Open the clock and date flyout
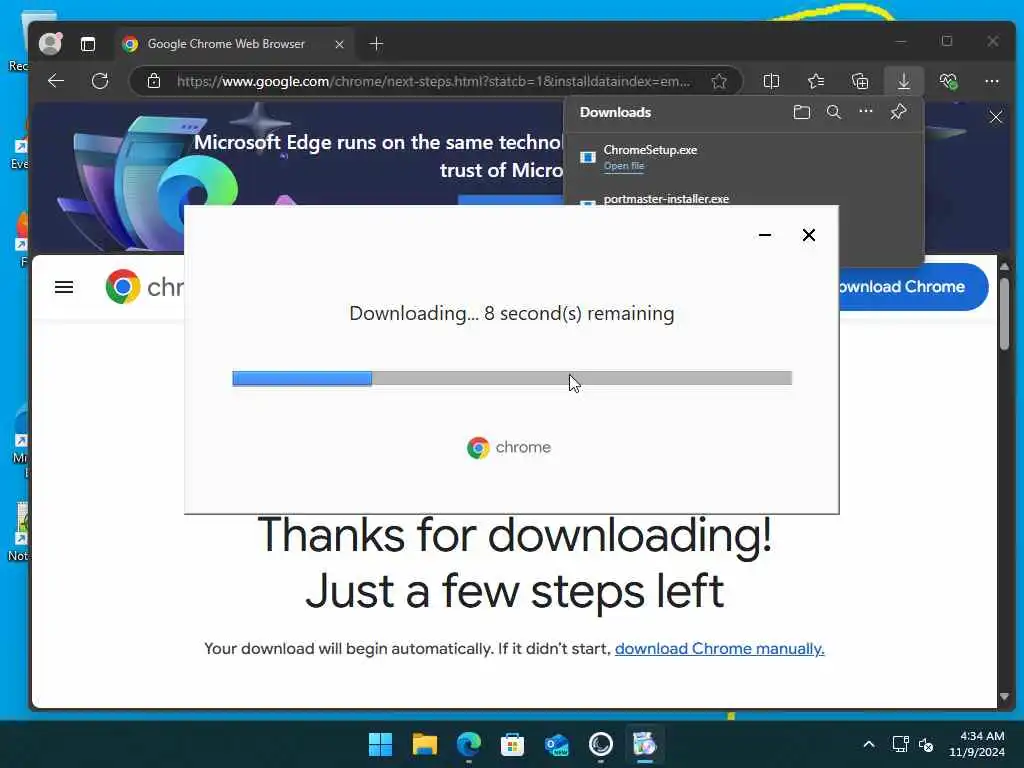1024x768 pixels. (x=977, y=744)
